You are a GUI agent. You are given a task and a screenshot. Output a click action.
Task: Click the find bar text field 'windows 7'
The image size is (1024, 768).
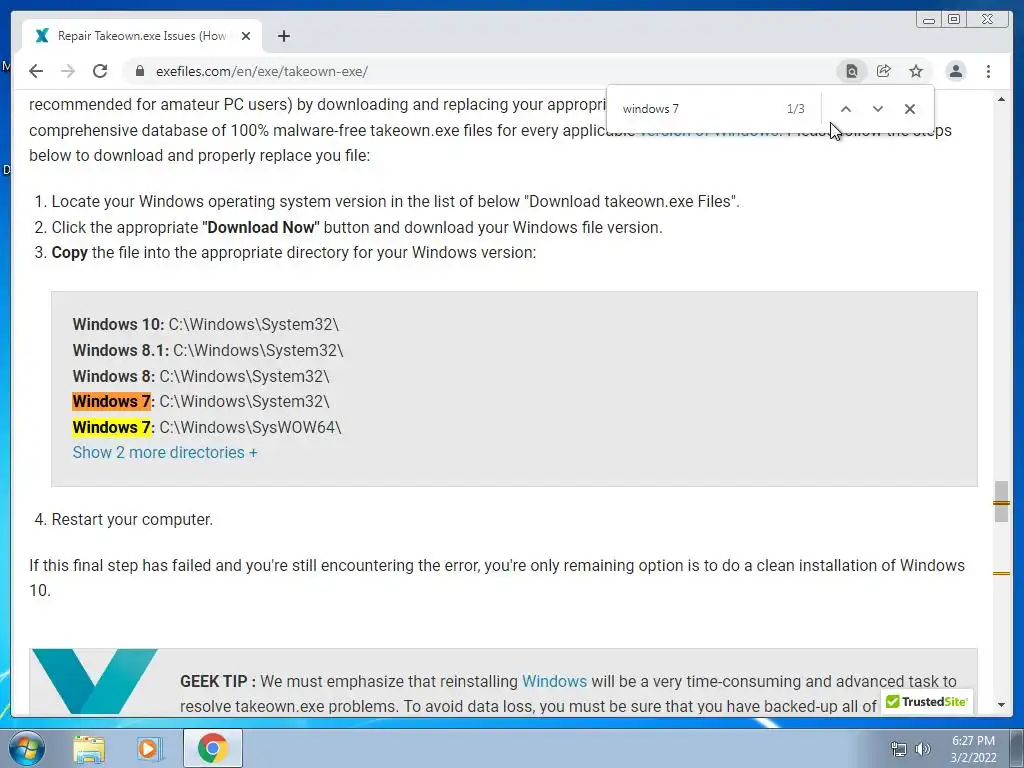(699, 109)
